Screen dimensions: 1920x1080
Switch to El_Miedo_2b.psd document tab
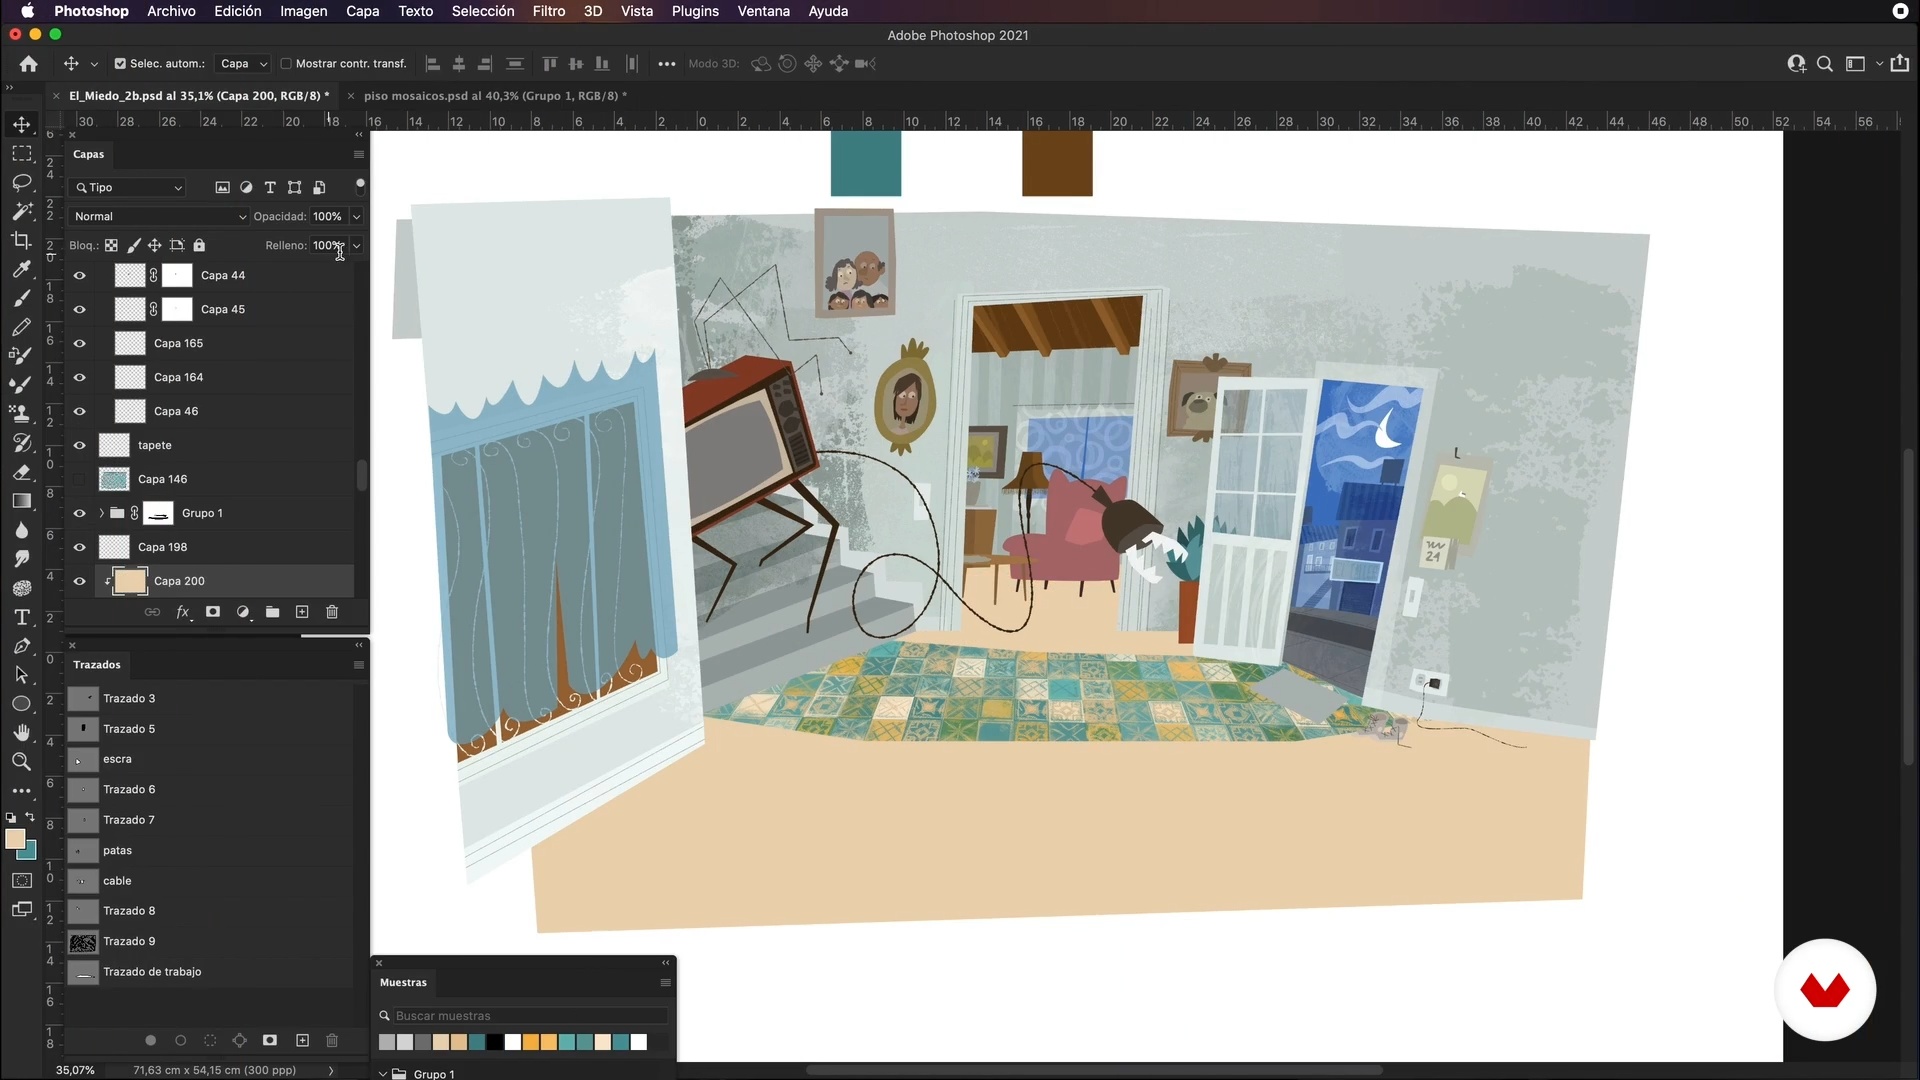(199, 96)
